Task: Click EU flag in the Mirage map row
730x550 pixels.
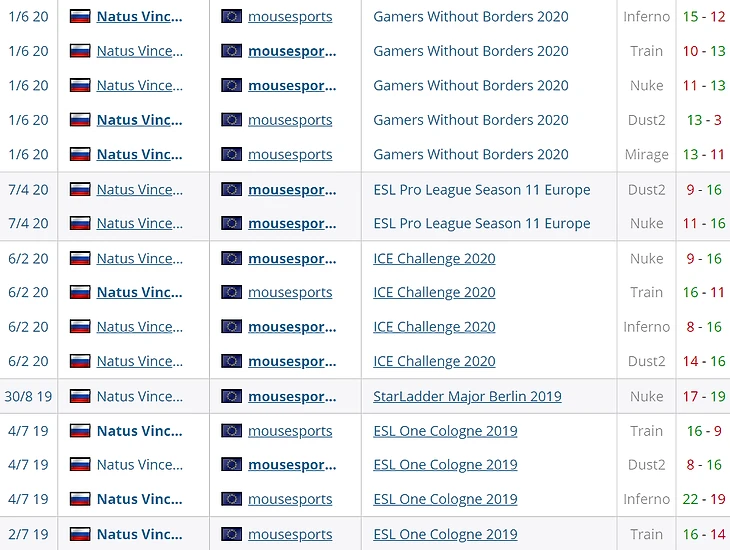Action: pos(232,154)
